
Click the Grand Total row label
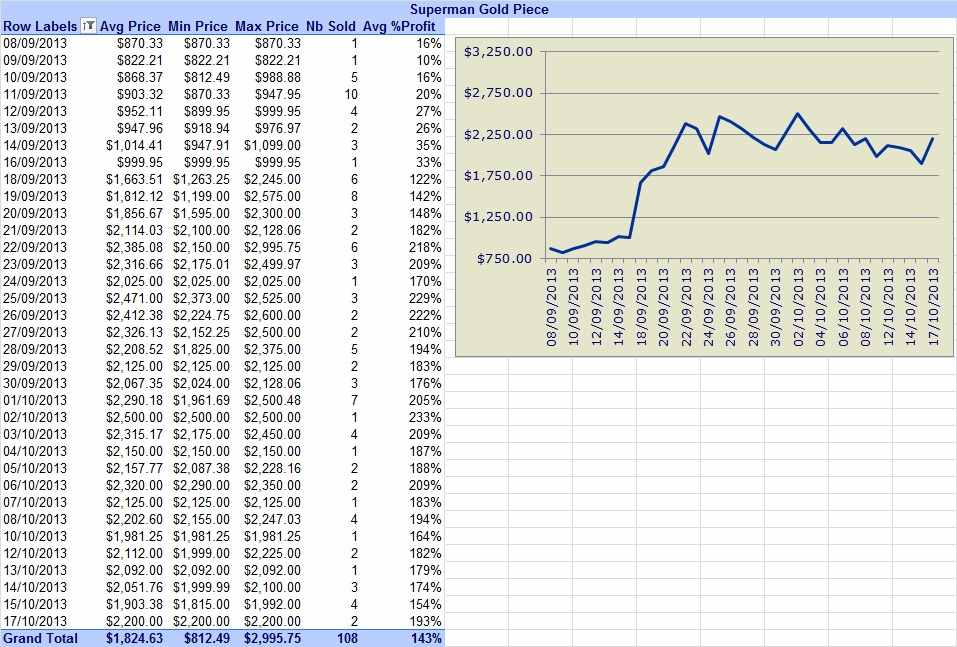(x=40, y=638)
